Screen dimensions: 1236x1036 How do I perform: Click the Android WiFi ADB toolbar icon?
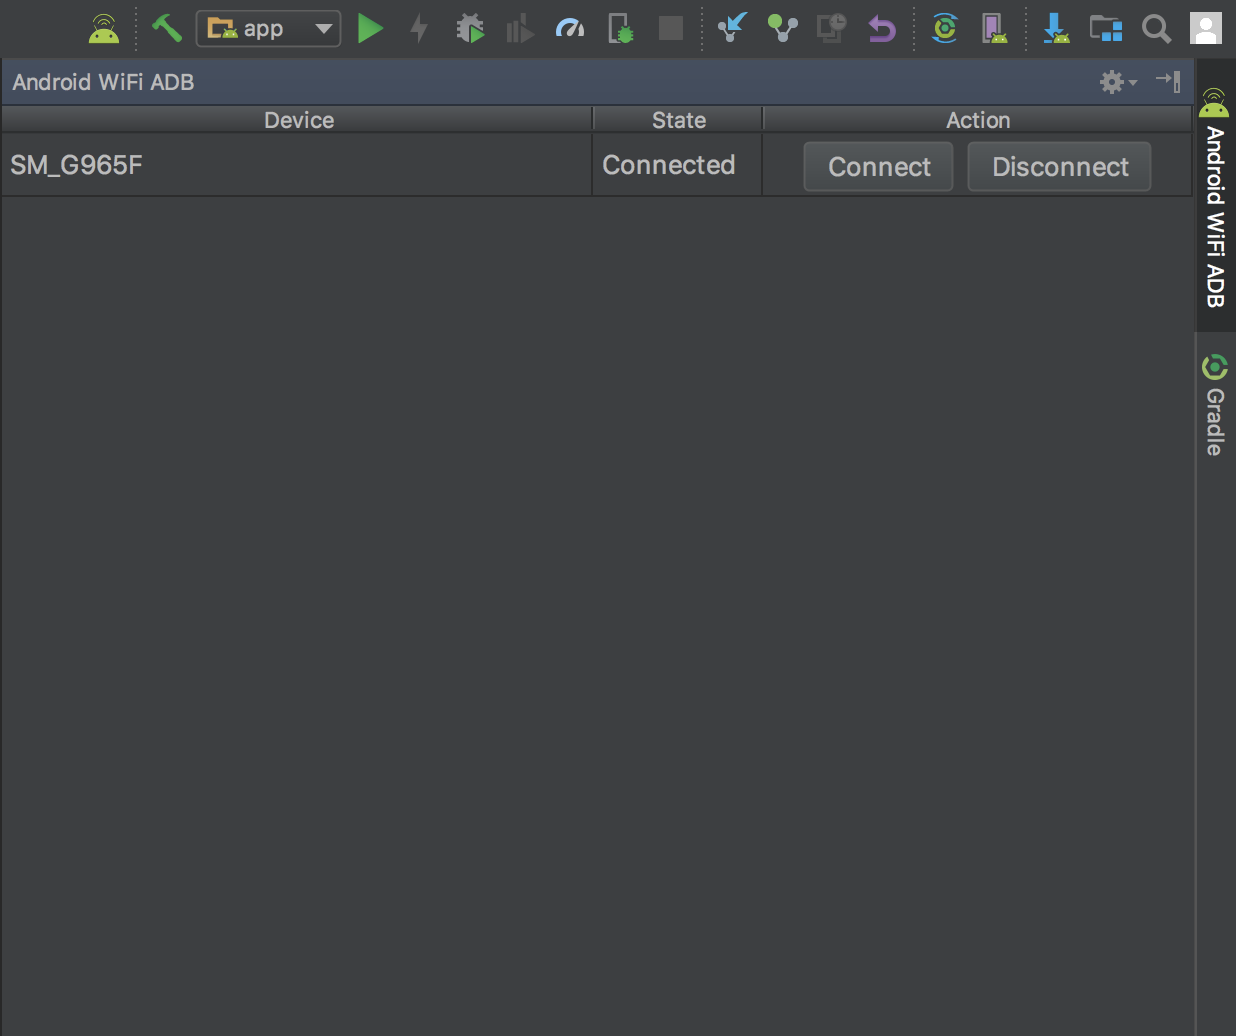[104, 28]
